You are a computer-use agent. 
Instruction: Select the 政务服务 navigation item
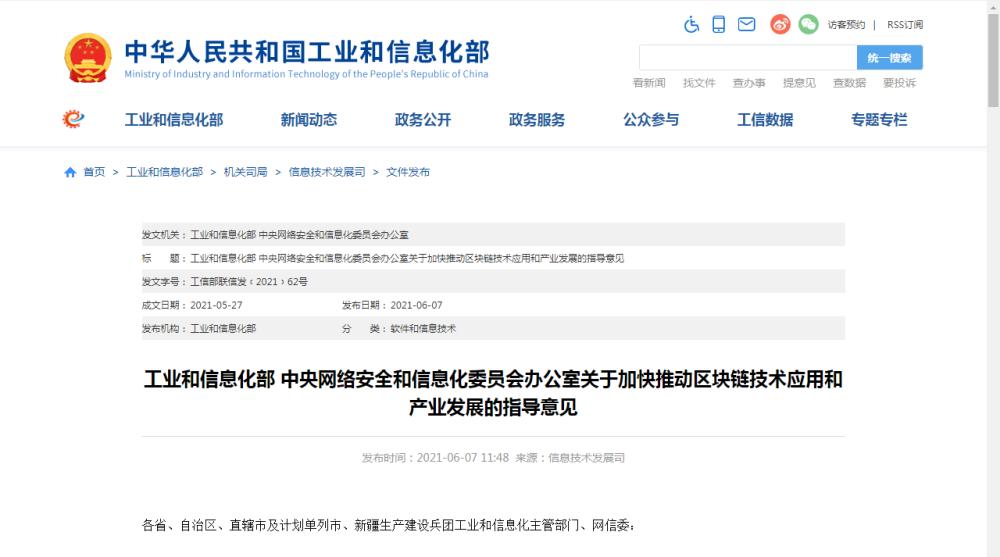[x=537, y=120]
